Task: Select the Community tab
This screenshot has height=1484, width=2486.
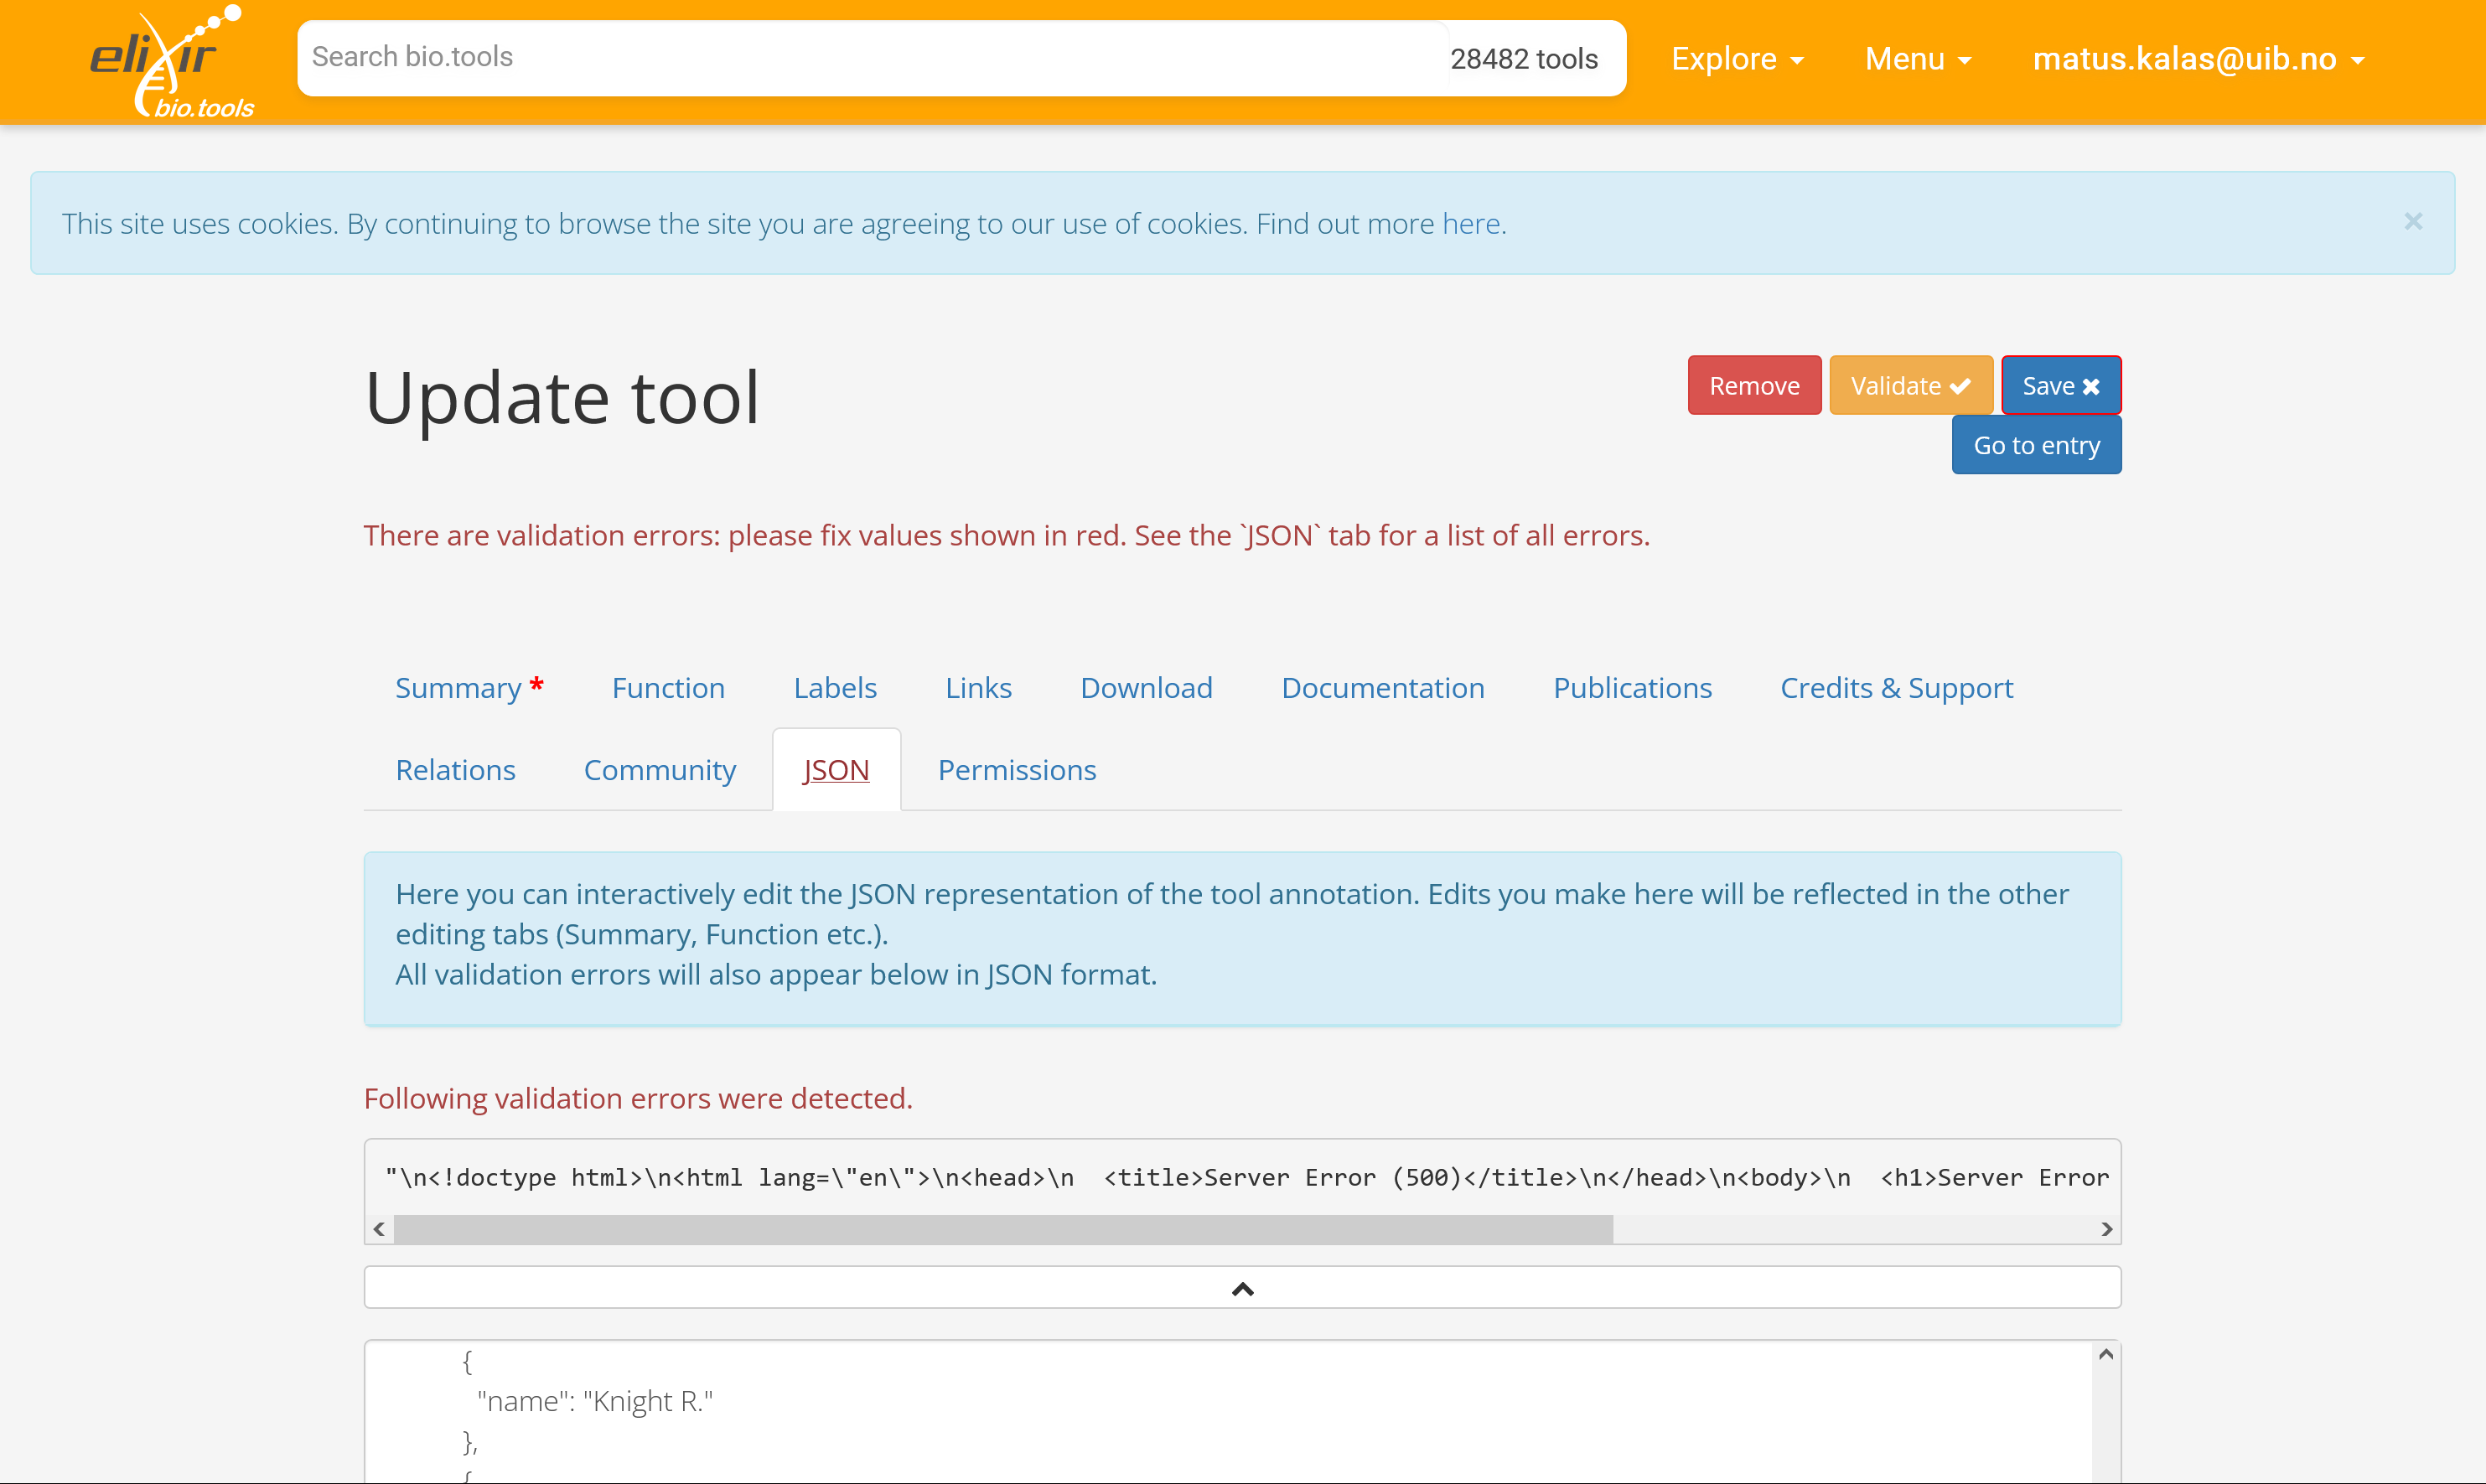Action: pos(659,770)
